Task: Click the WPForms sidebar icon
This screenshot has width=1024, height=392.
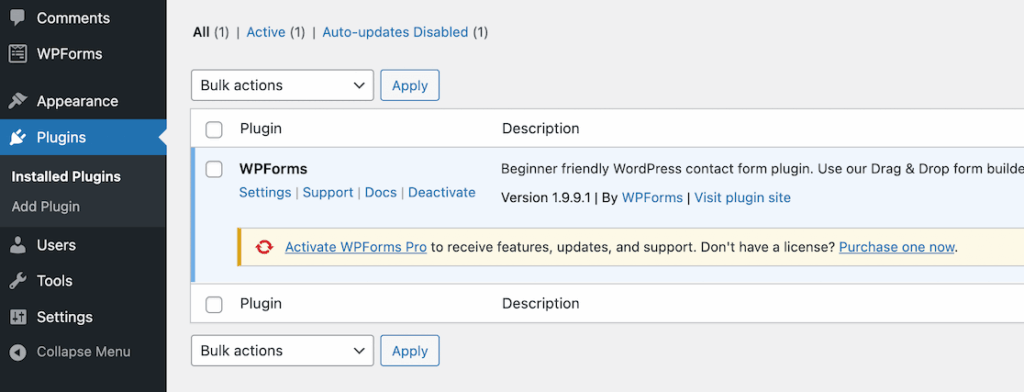Action: click(x=18, y=54)
